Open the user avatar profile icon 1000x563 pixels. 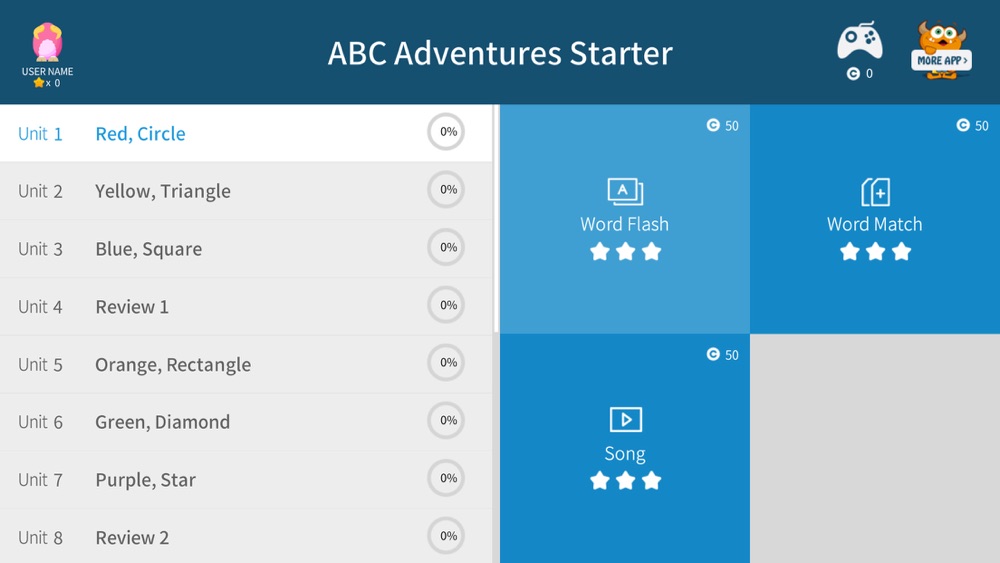point(47,42)
